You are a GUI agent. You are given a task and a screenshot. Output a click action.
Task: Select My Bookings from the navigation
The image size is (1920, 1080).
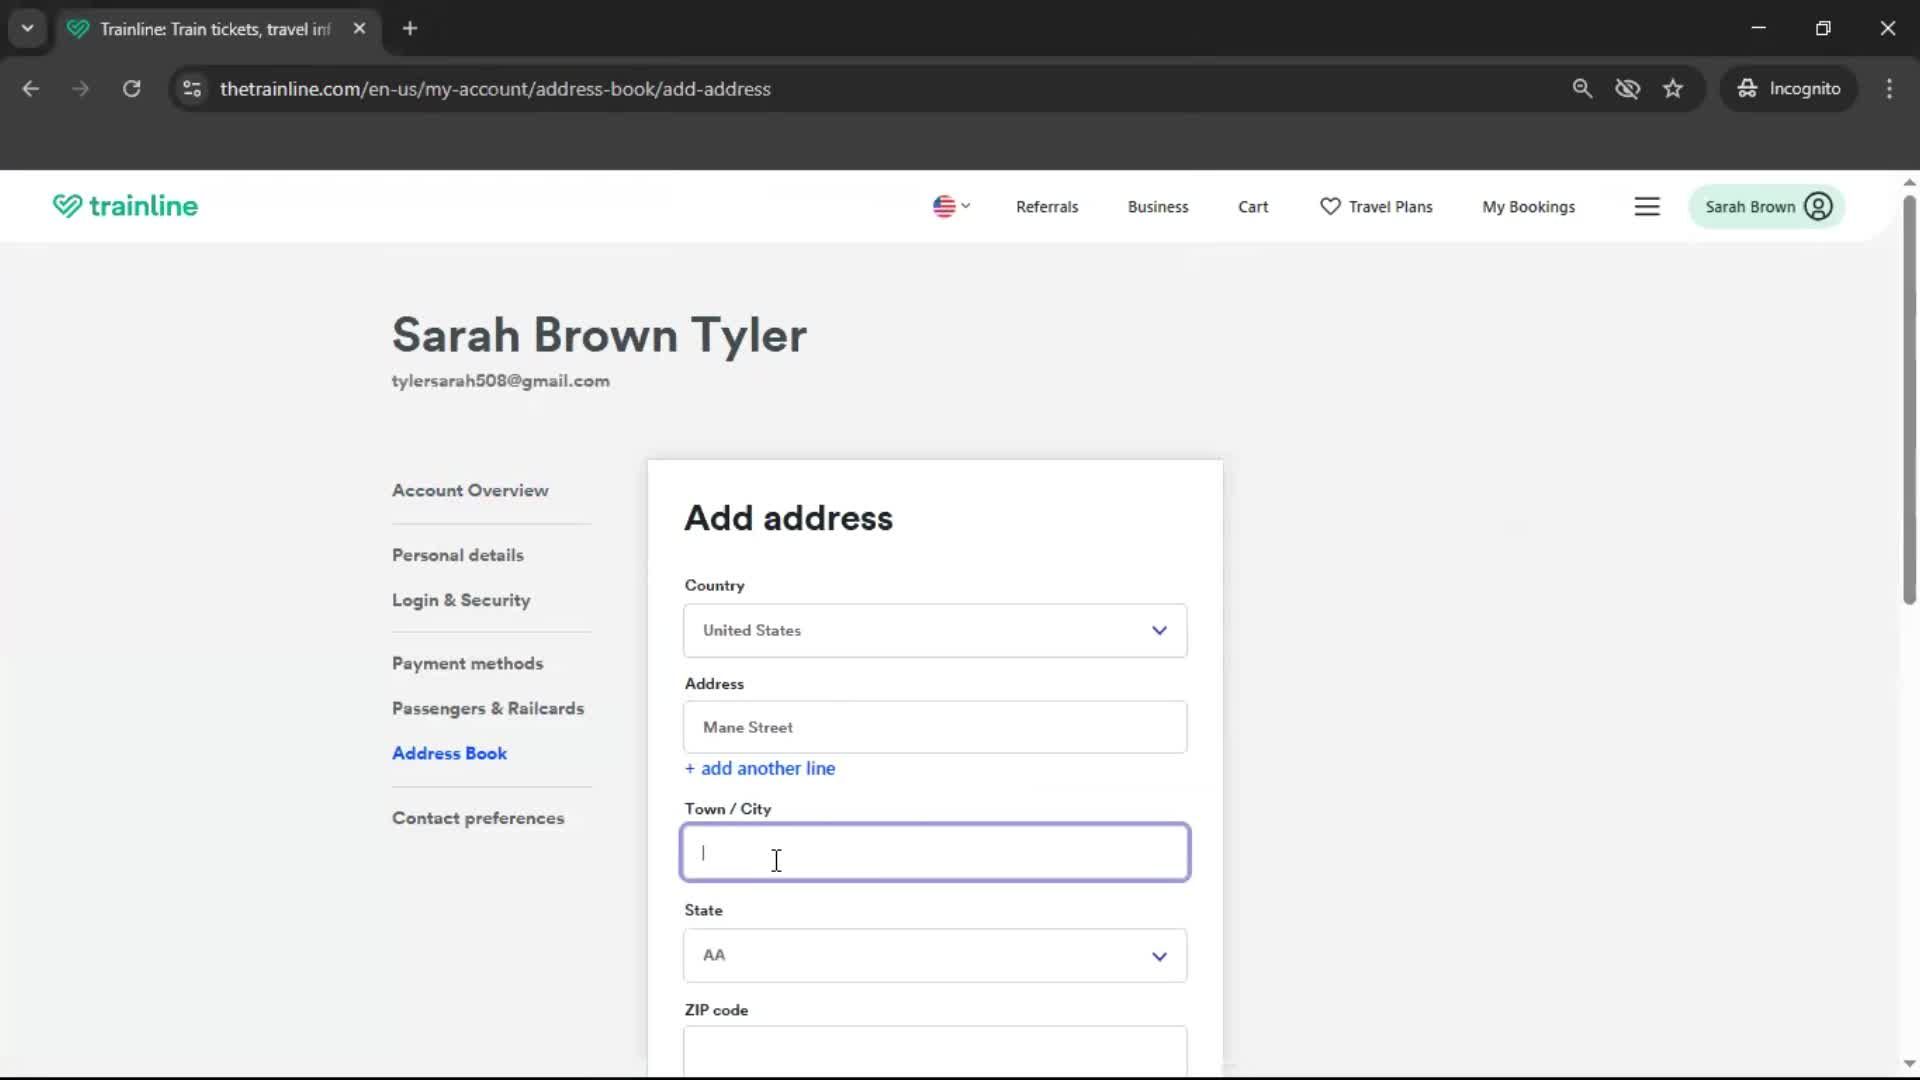click(x=1528, y=206)
